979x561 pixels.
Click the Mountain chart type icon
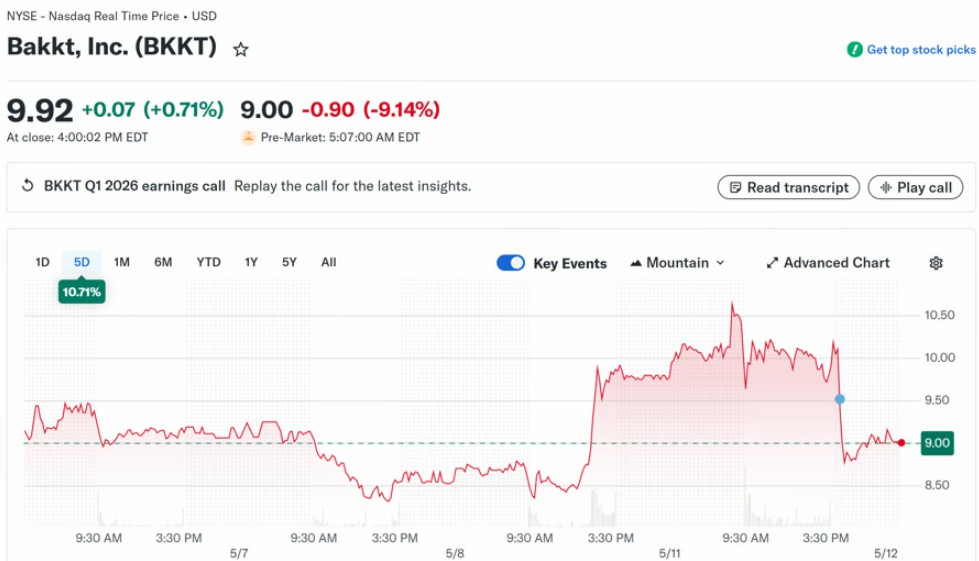(636, 263)
